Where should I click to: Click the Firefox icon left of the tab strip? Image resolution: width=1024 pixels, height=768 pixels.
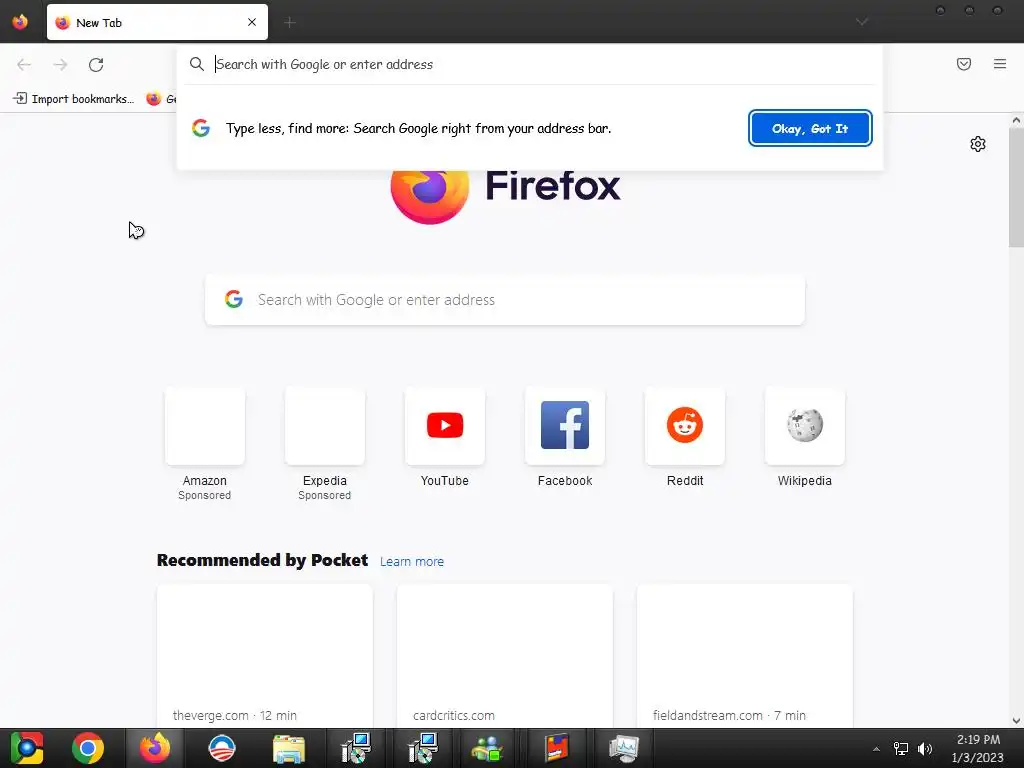(20, 22)
